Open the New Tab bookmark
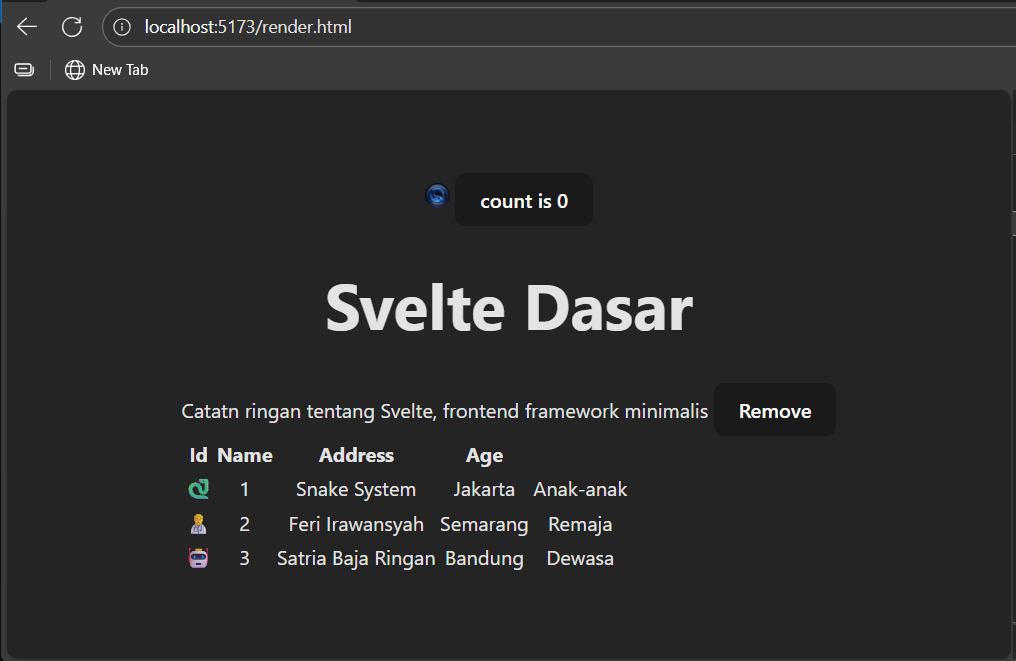 click(107, 69)
